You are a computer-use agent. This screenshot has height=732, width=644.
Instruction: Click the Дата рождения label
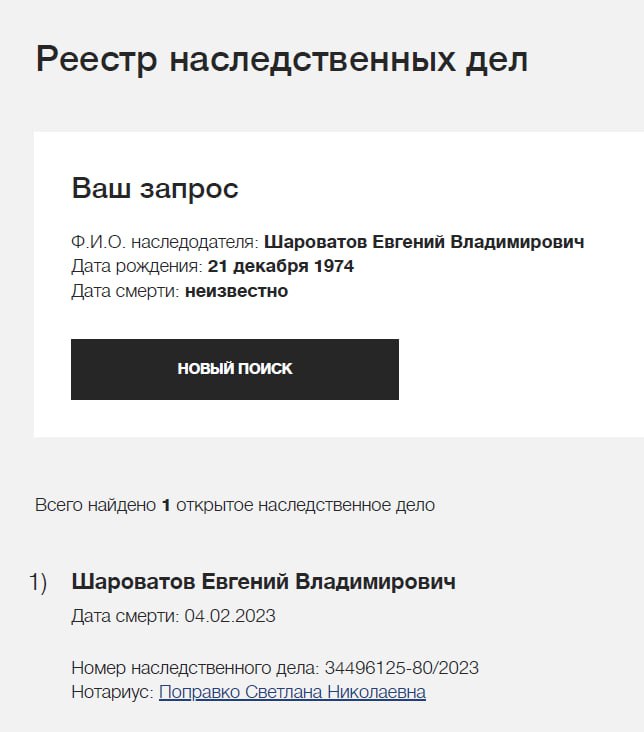tap(137, 267)
